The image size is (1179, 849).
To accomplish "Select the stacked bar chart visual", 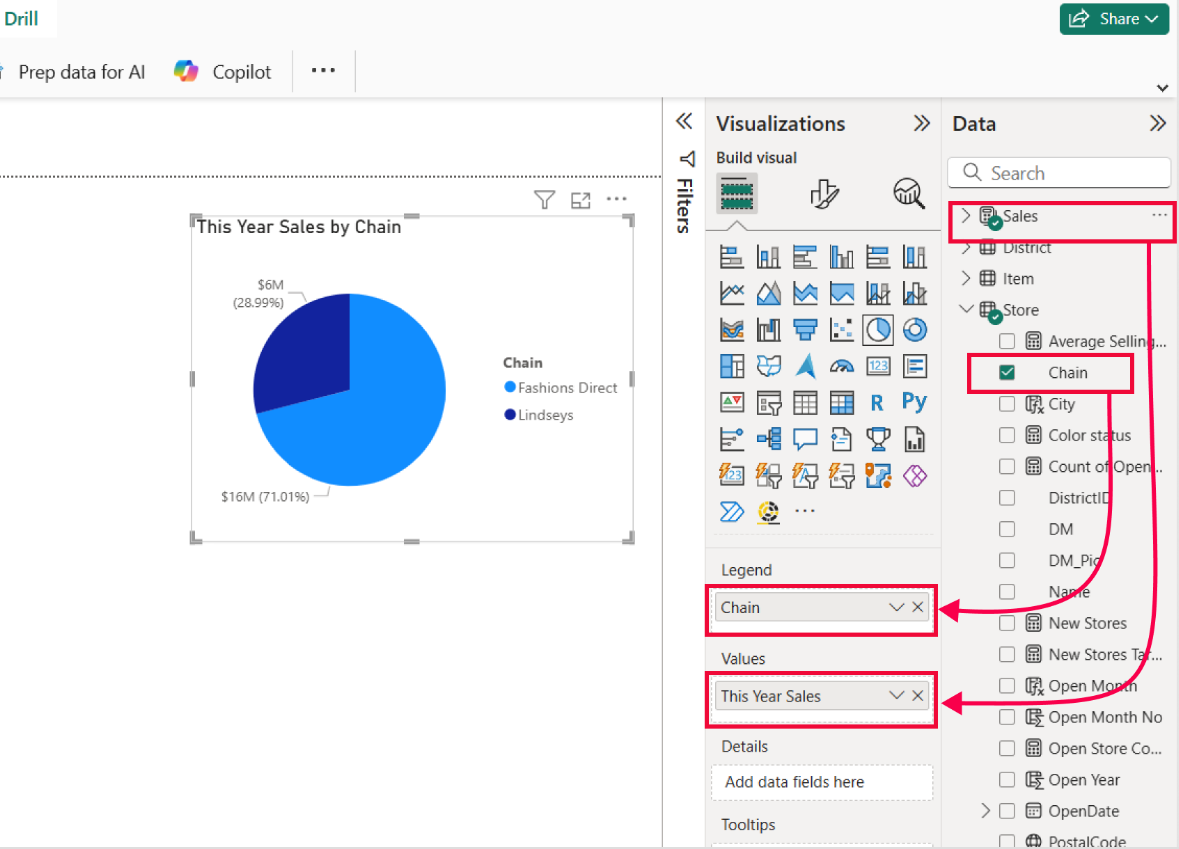I will (x=731, y=256).
